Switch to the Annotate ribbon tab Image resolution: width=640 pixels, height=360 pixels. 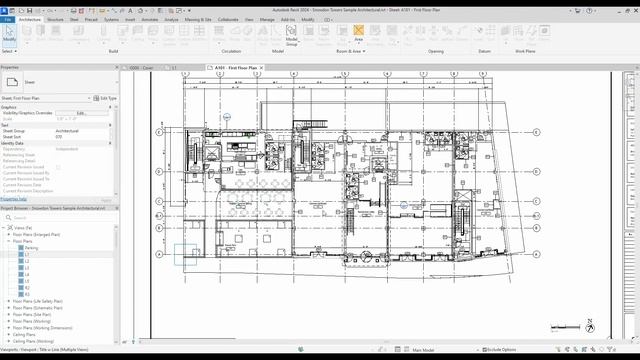click(x=150, y=20)
